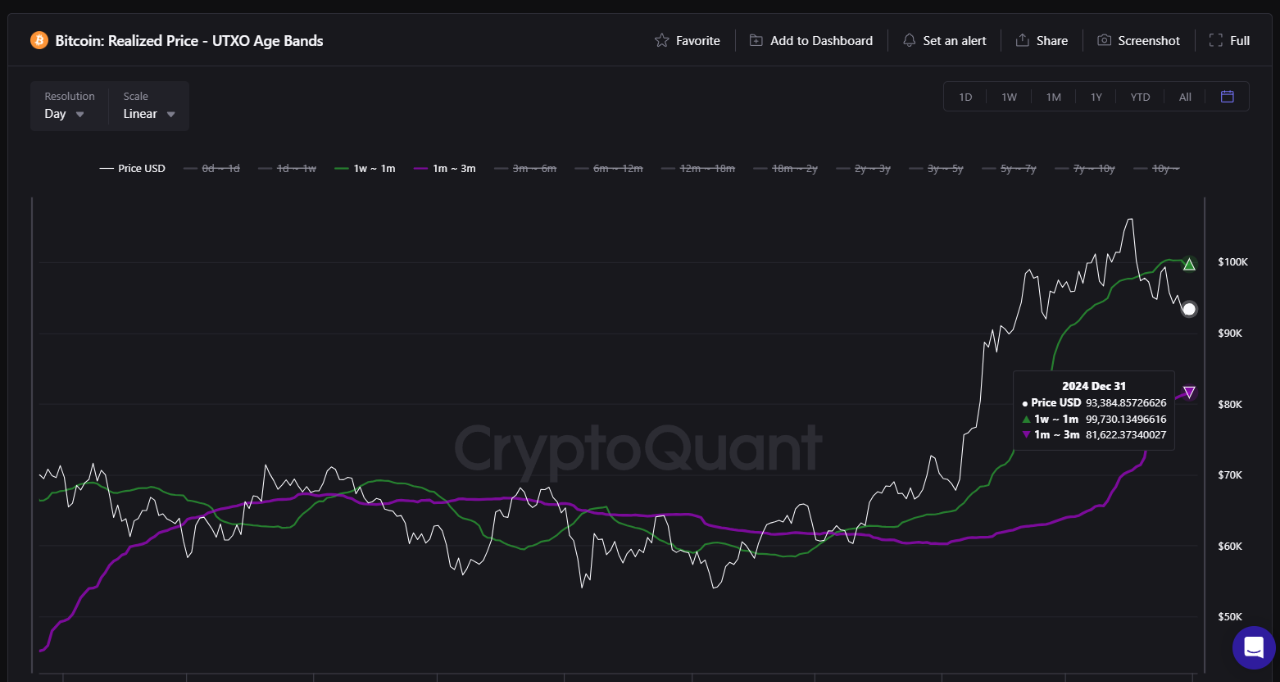Switch to the 1Y timeframe

1096,96
